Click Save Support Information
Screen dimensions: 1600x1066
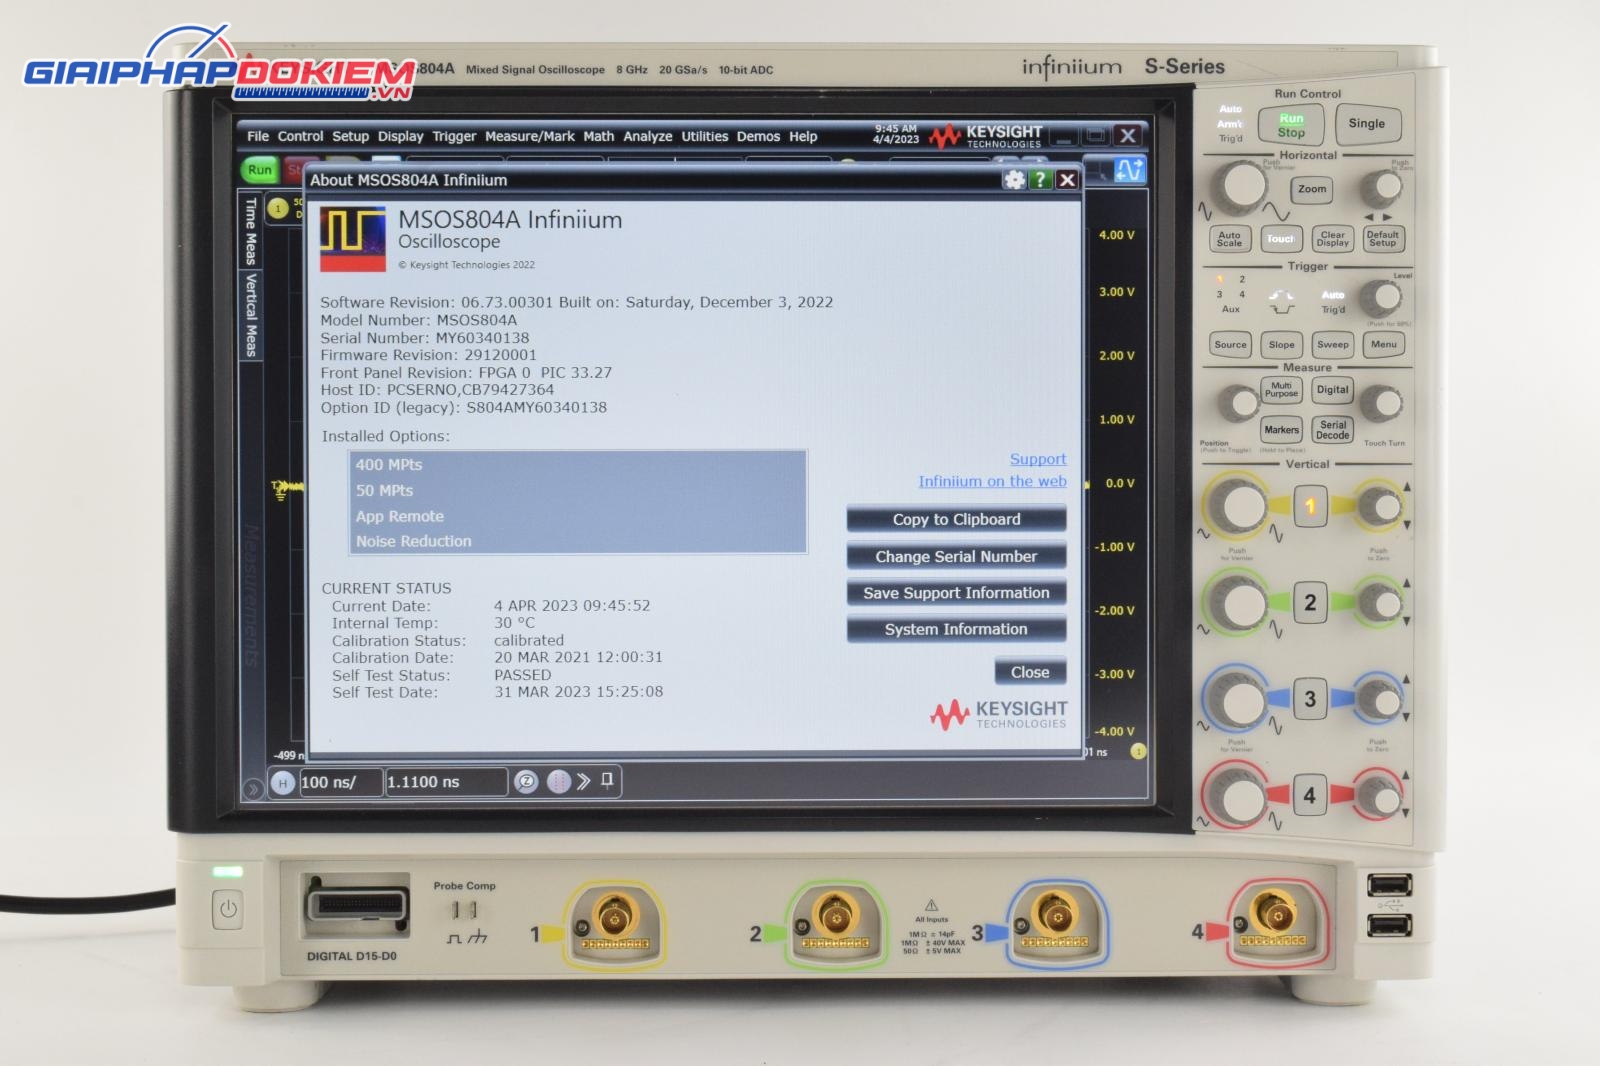click(x=956, y=593)
